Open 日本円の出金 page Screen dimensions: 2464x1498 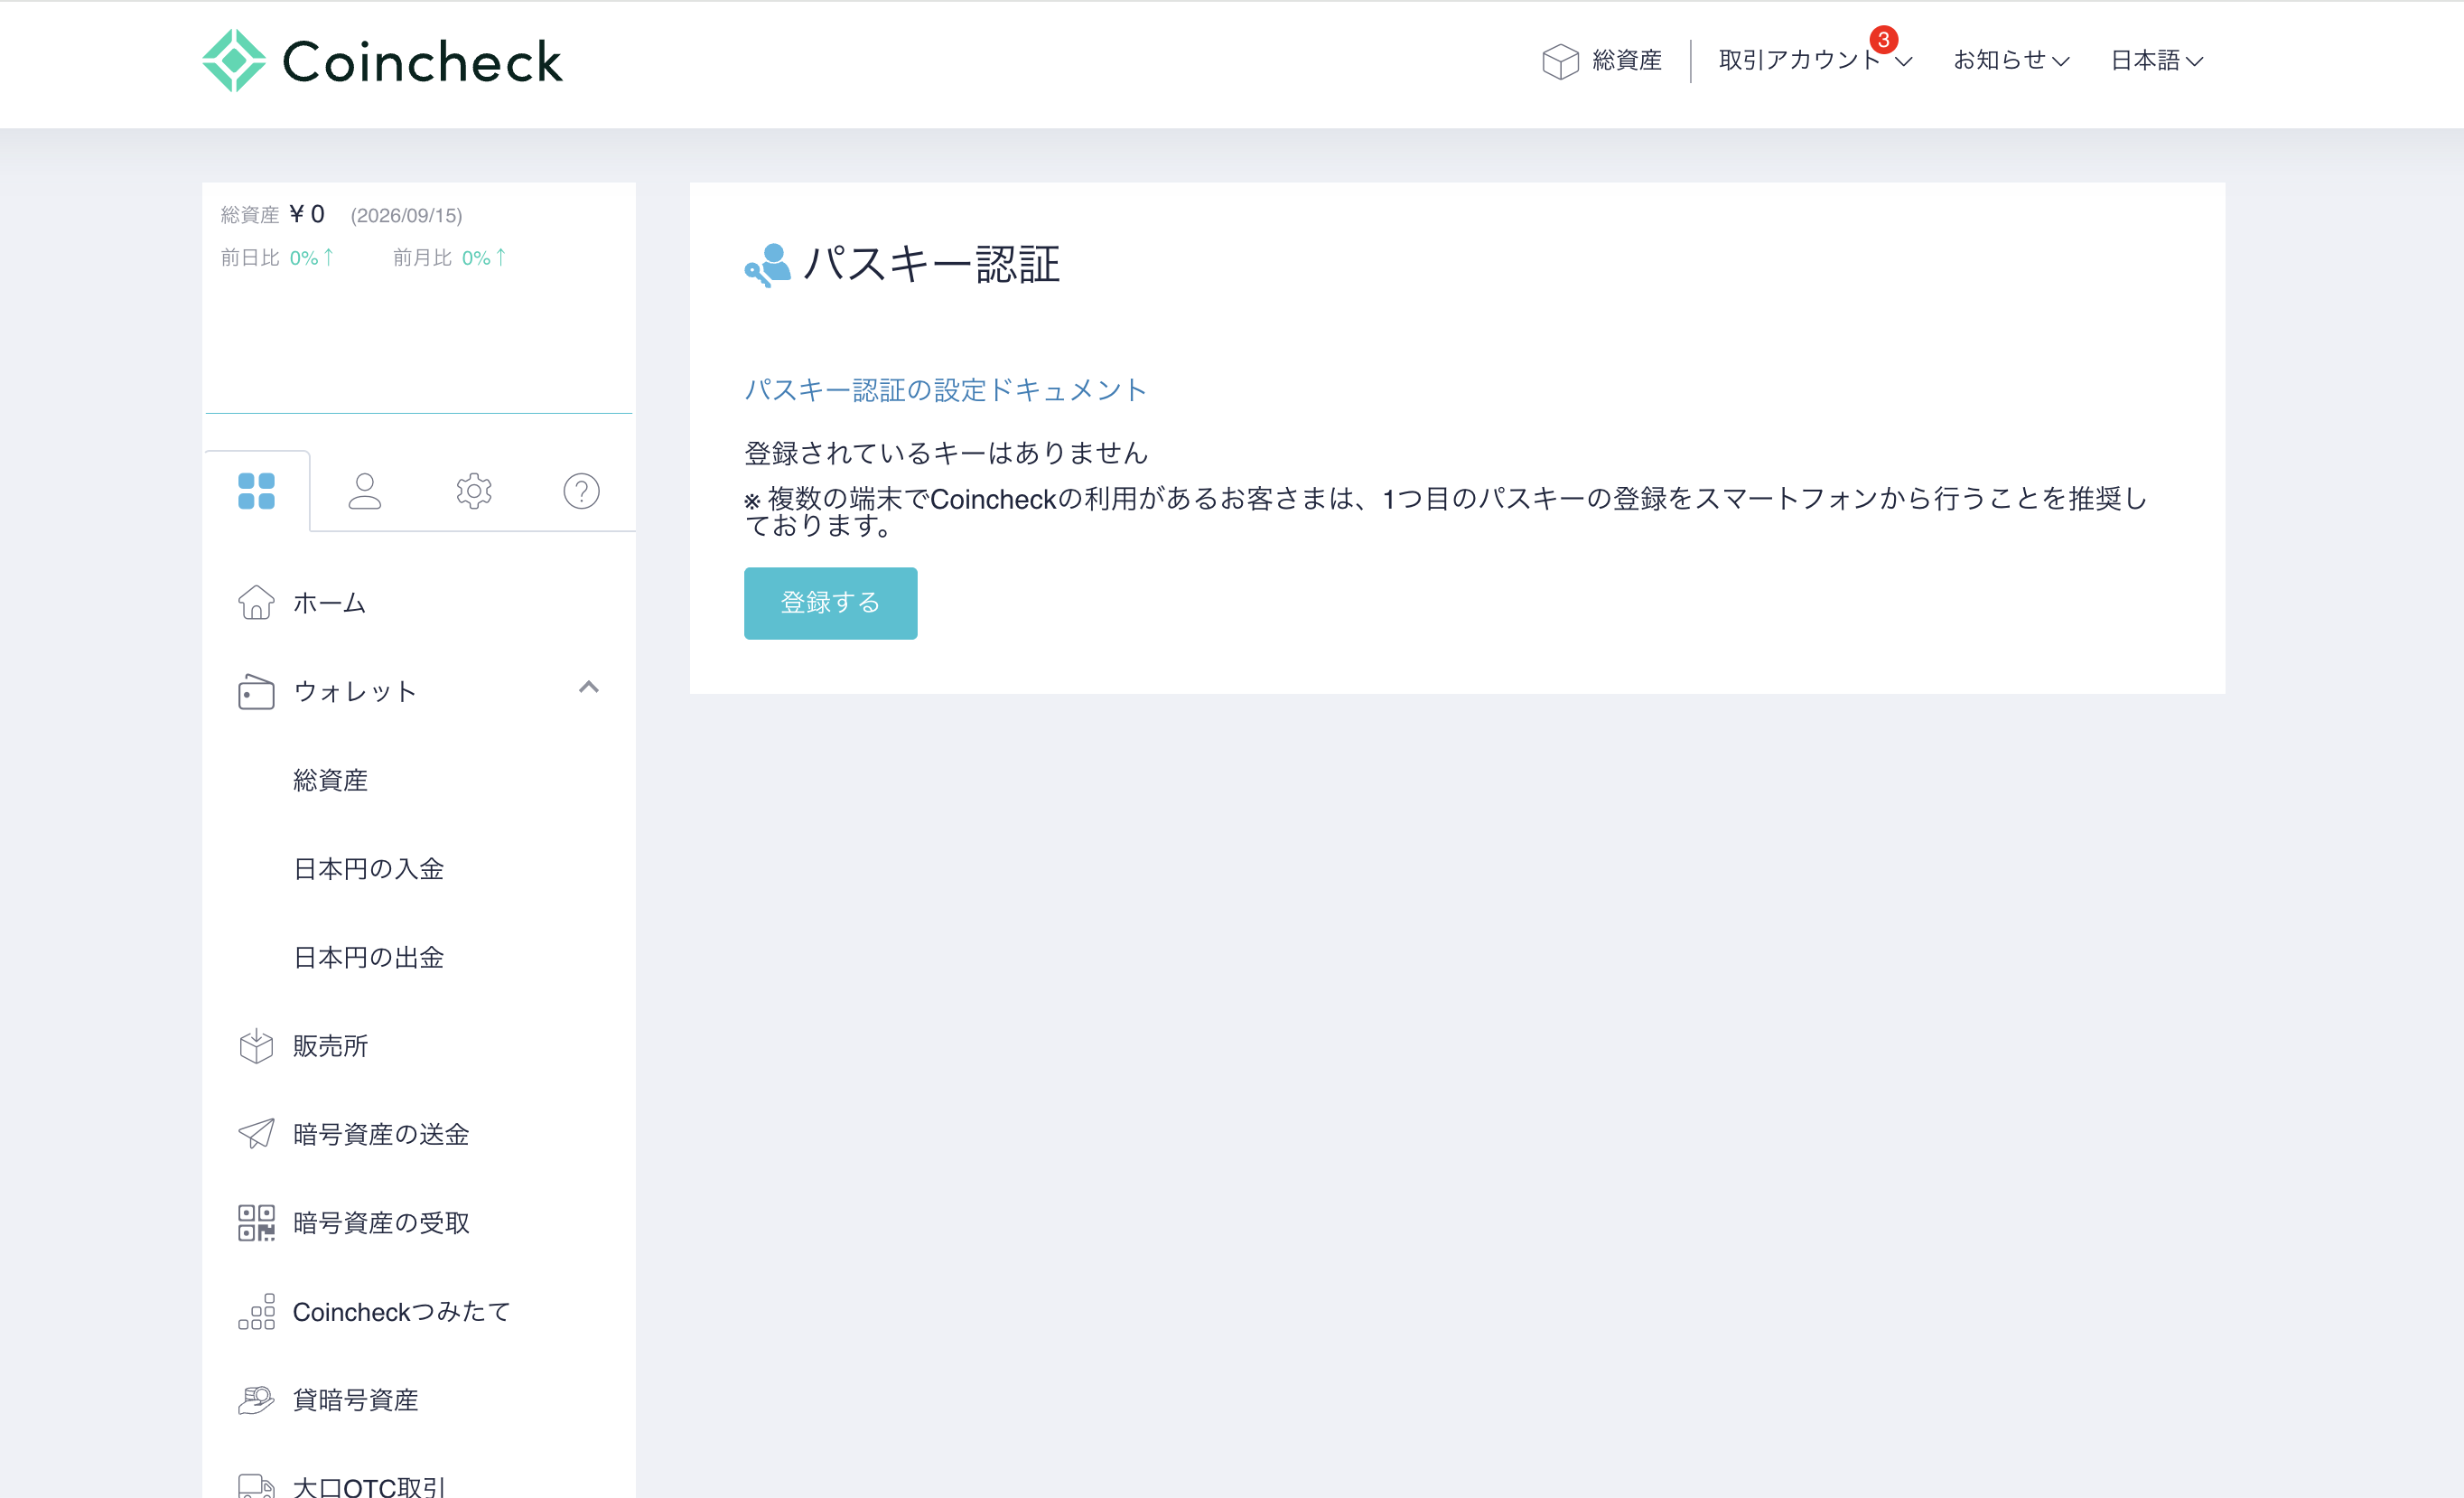tap(369, 957)
